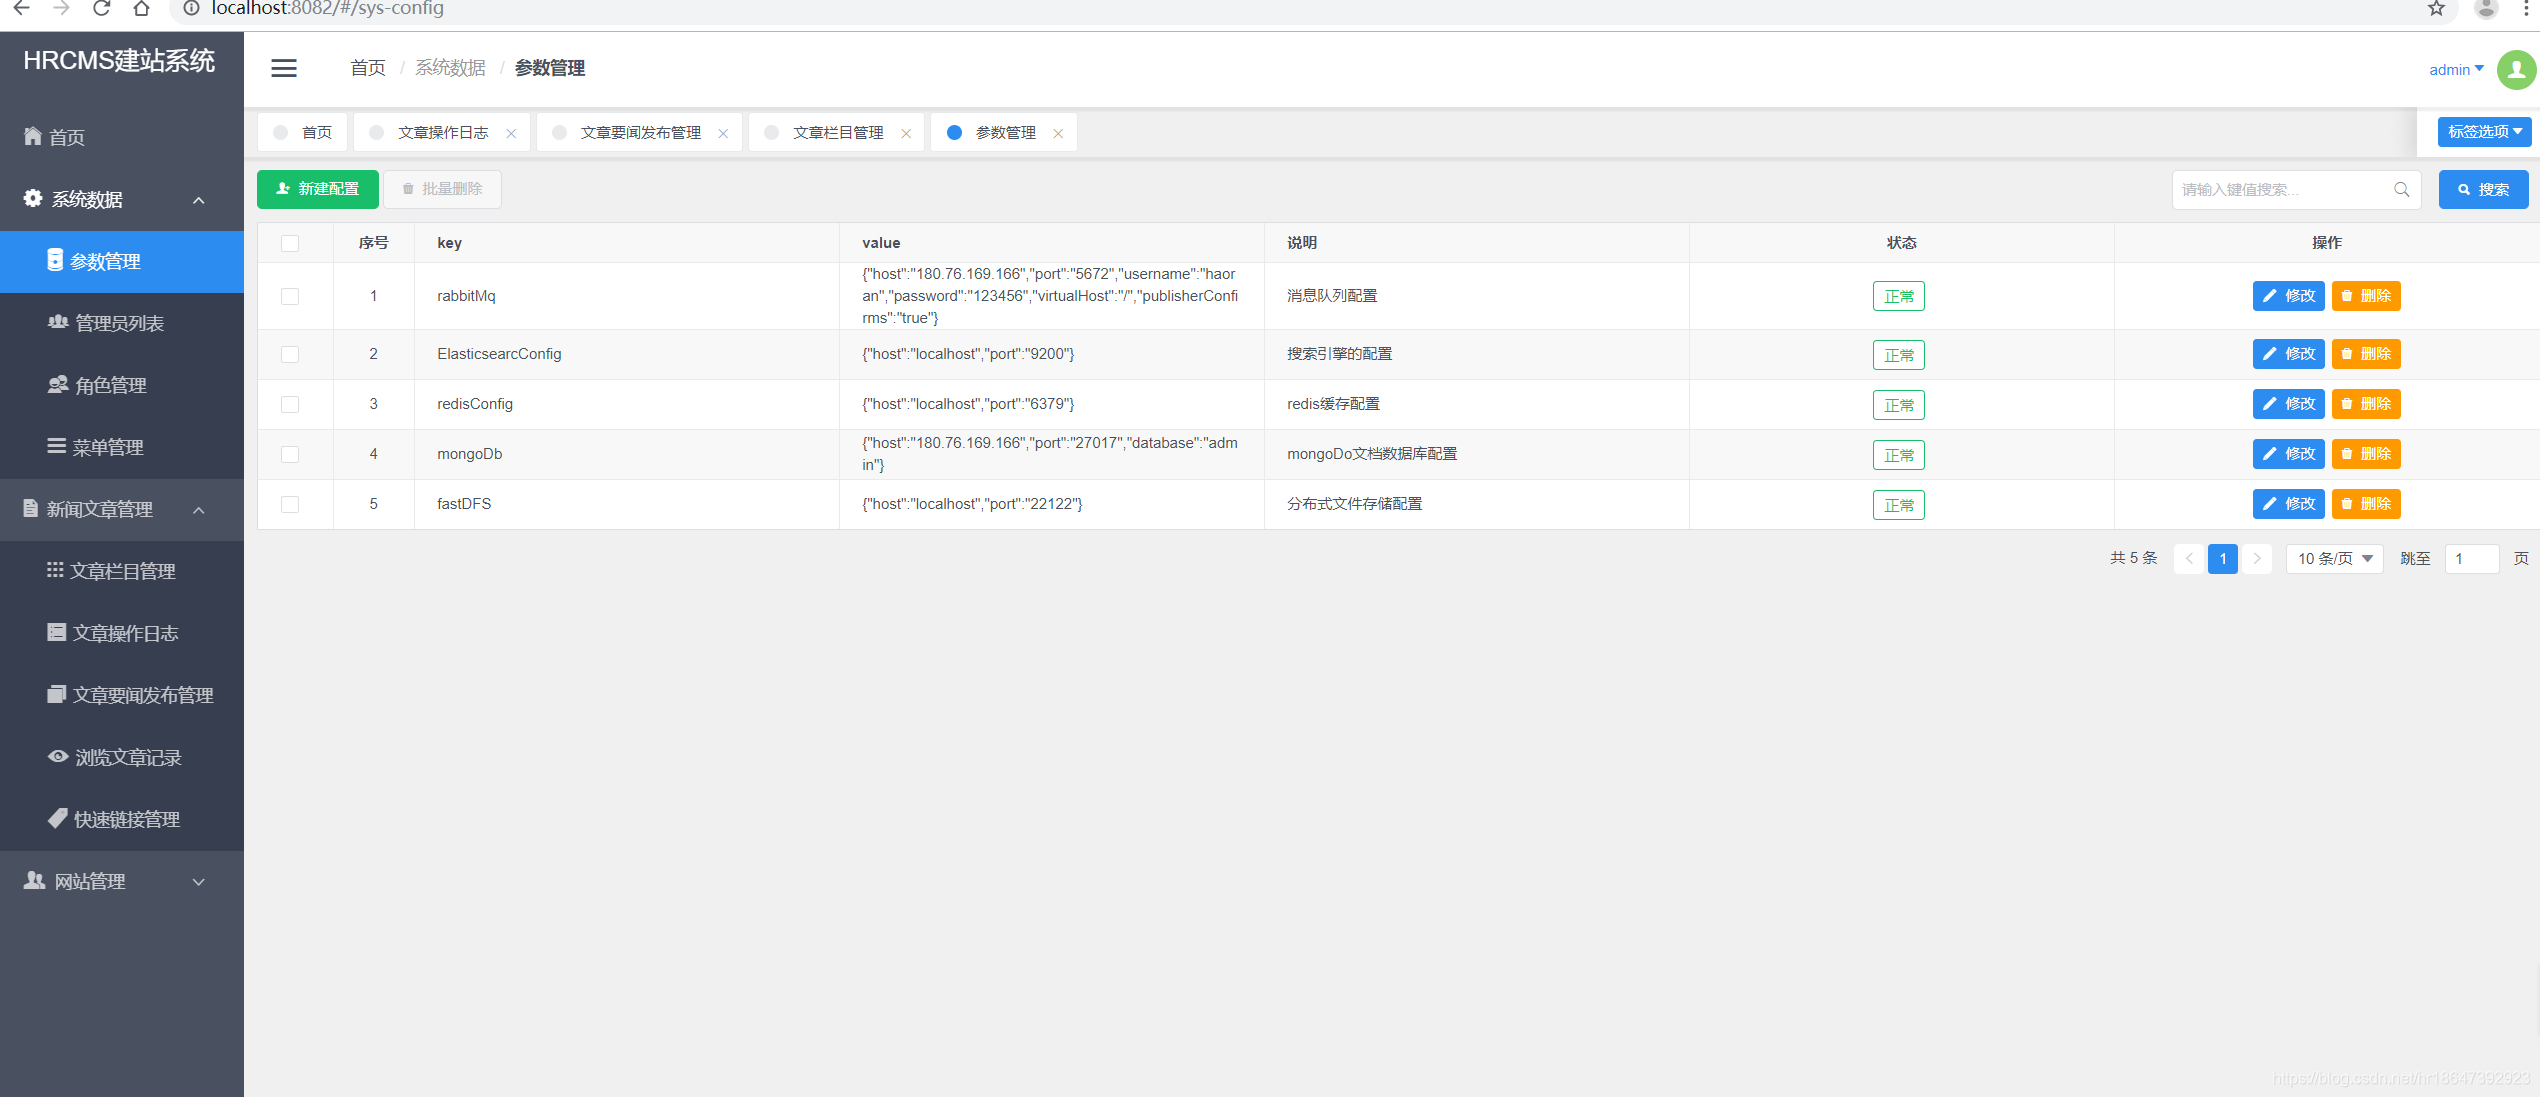Image resolution: width=2540 pixels, height=1097 pixels.
Task: Go to pagination page 1
Action: coord(2222,559)
